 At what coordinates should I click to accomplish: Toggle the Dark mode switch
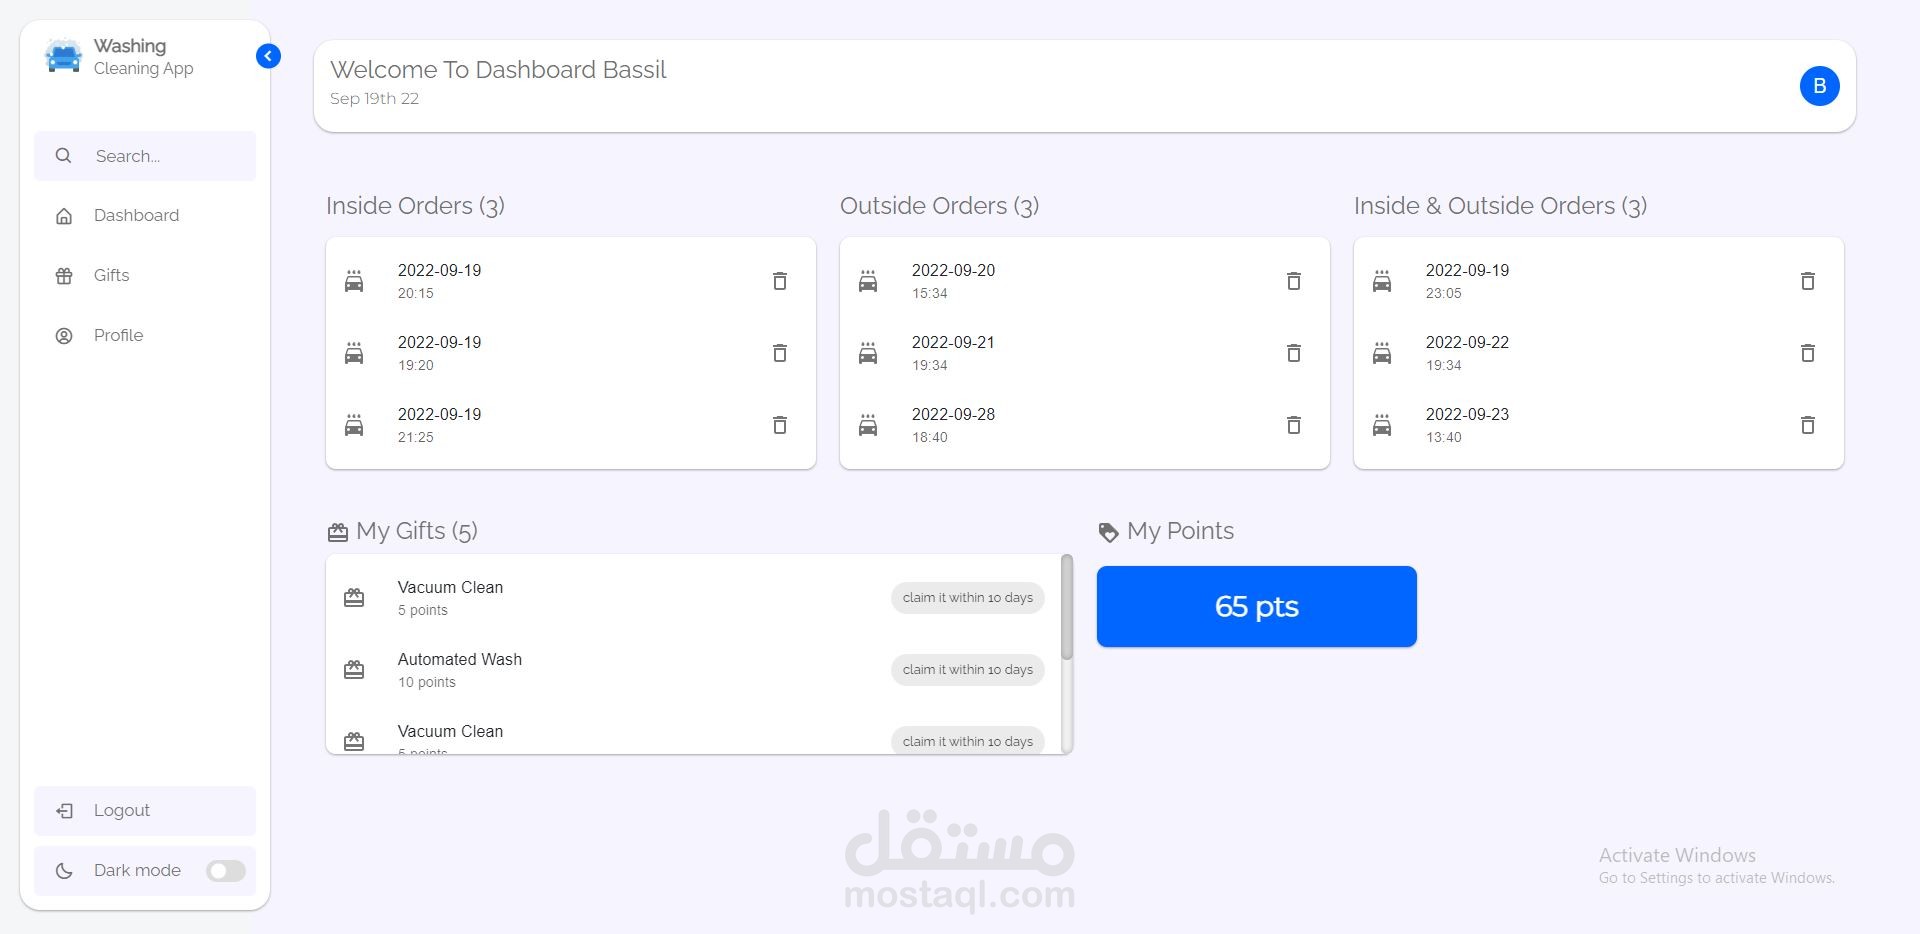(x=226, y=871)
